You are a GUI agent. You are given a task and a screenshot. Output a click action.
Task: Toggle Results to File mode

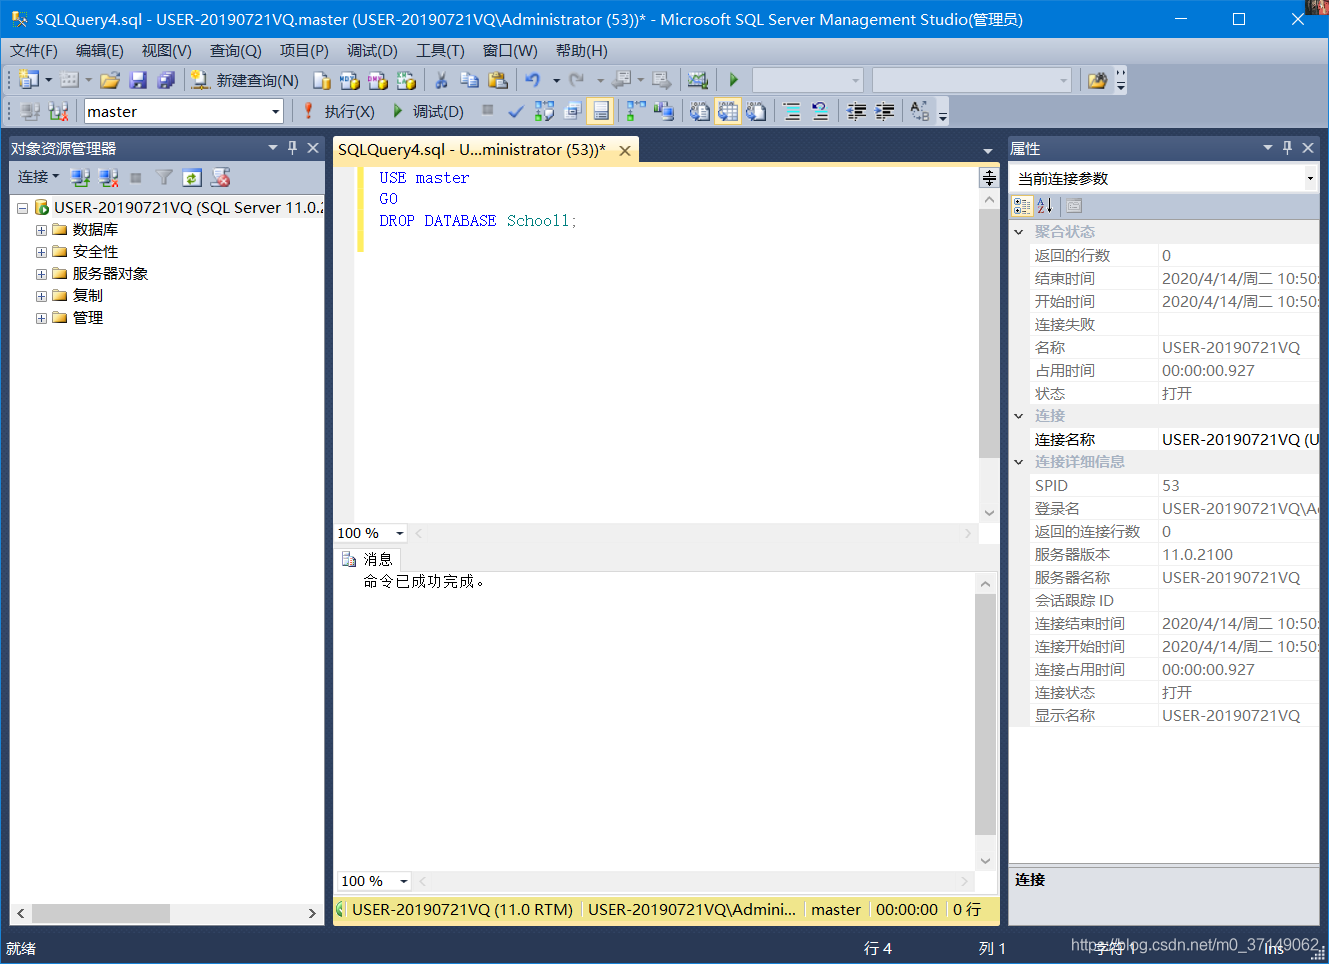[x=756, y=111]
